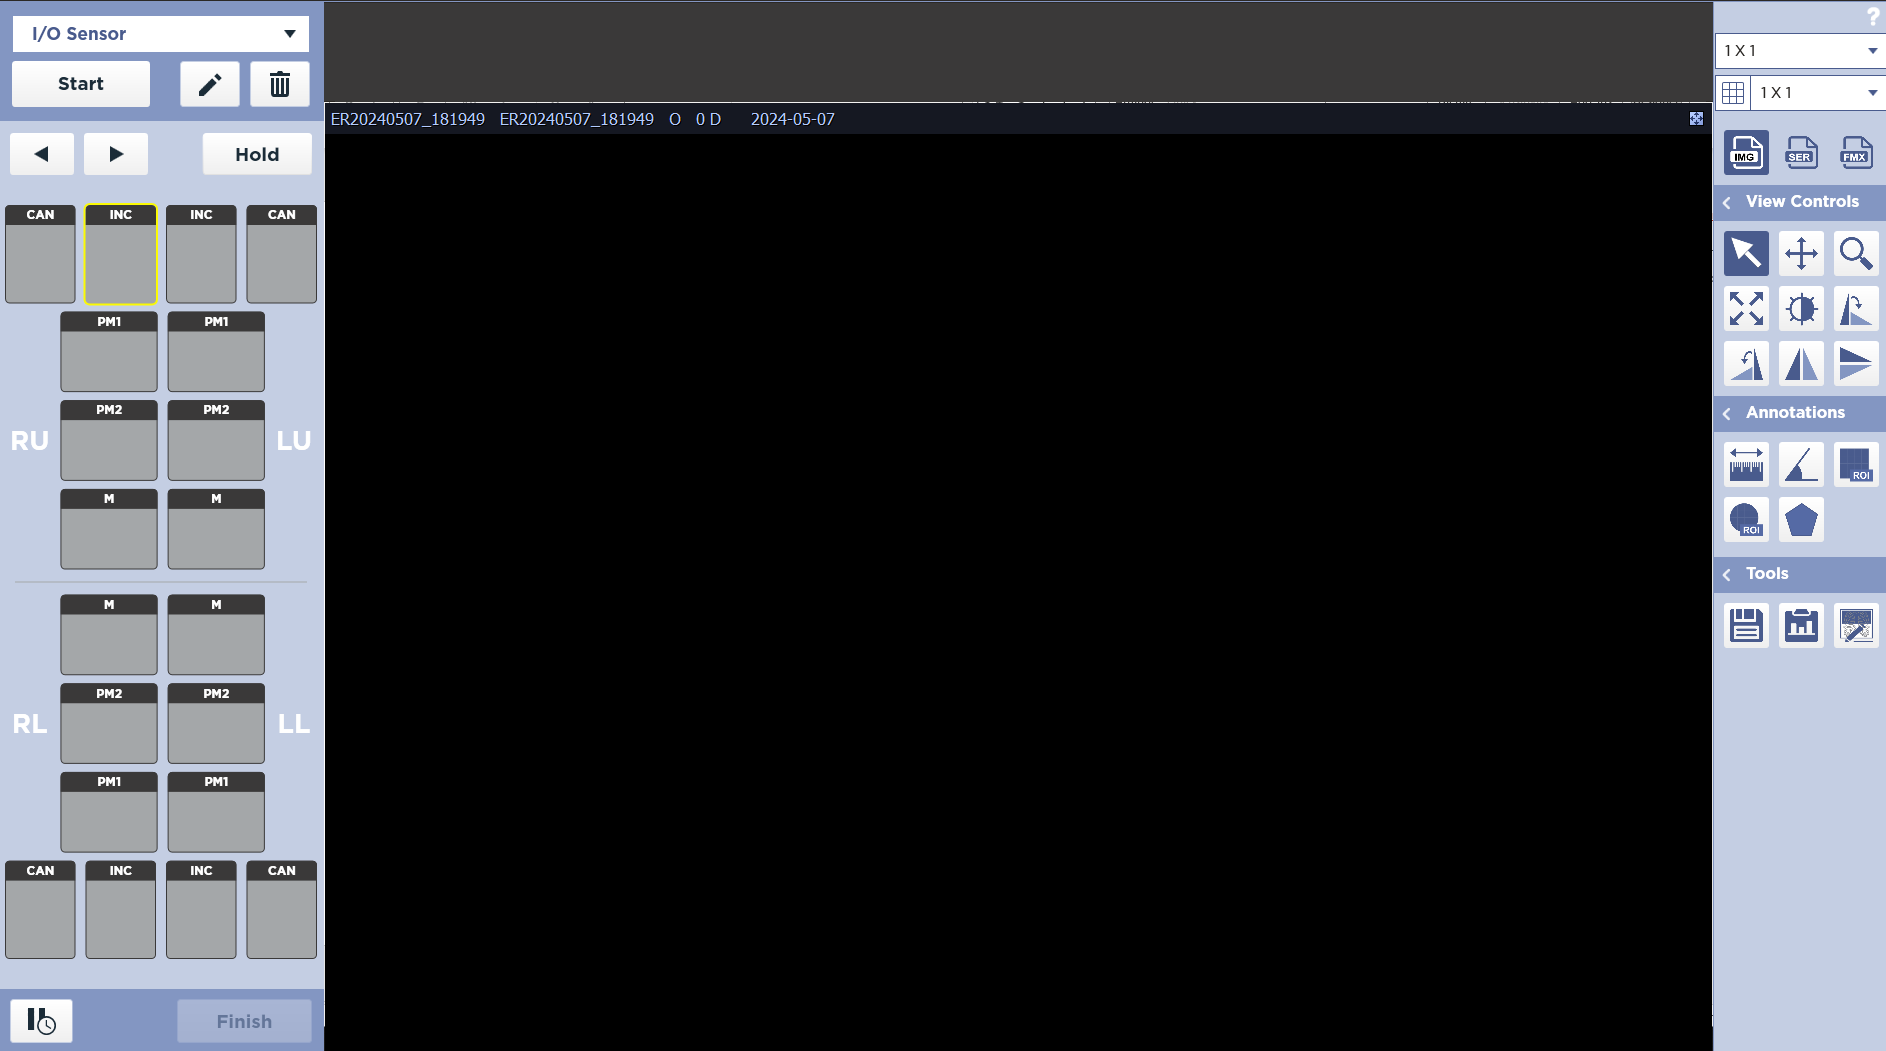Select the magnifier zoom tool
1886x1051 pixels.
click(x=1855, y=254)
